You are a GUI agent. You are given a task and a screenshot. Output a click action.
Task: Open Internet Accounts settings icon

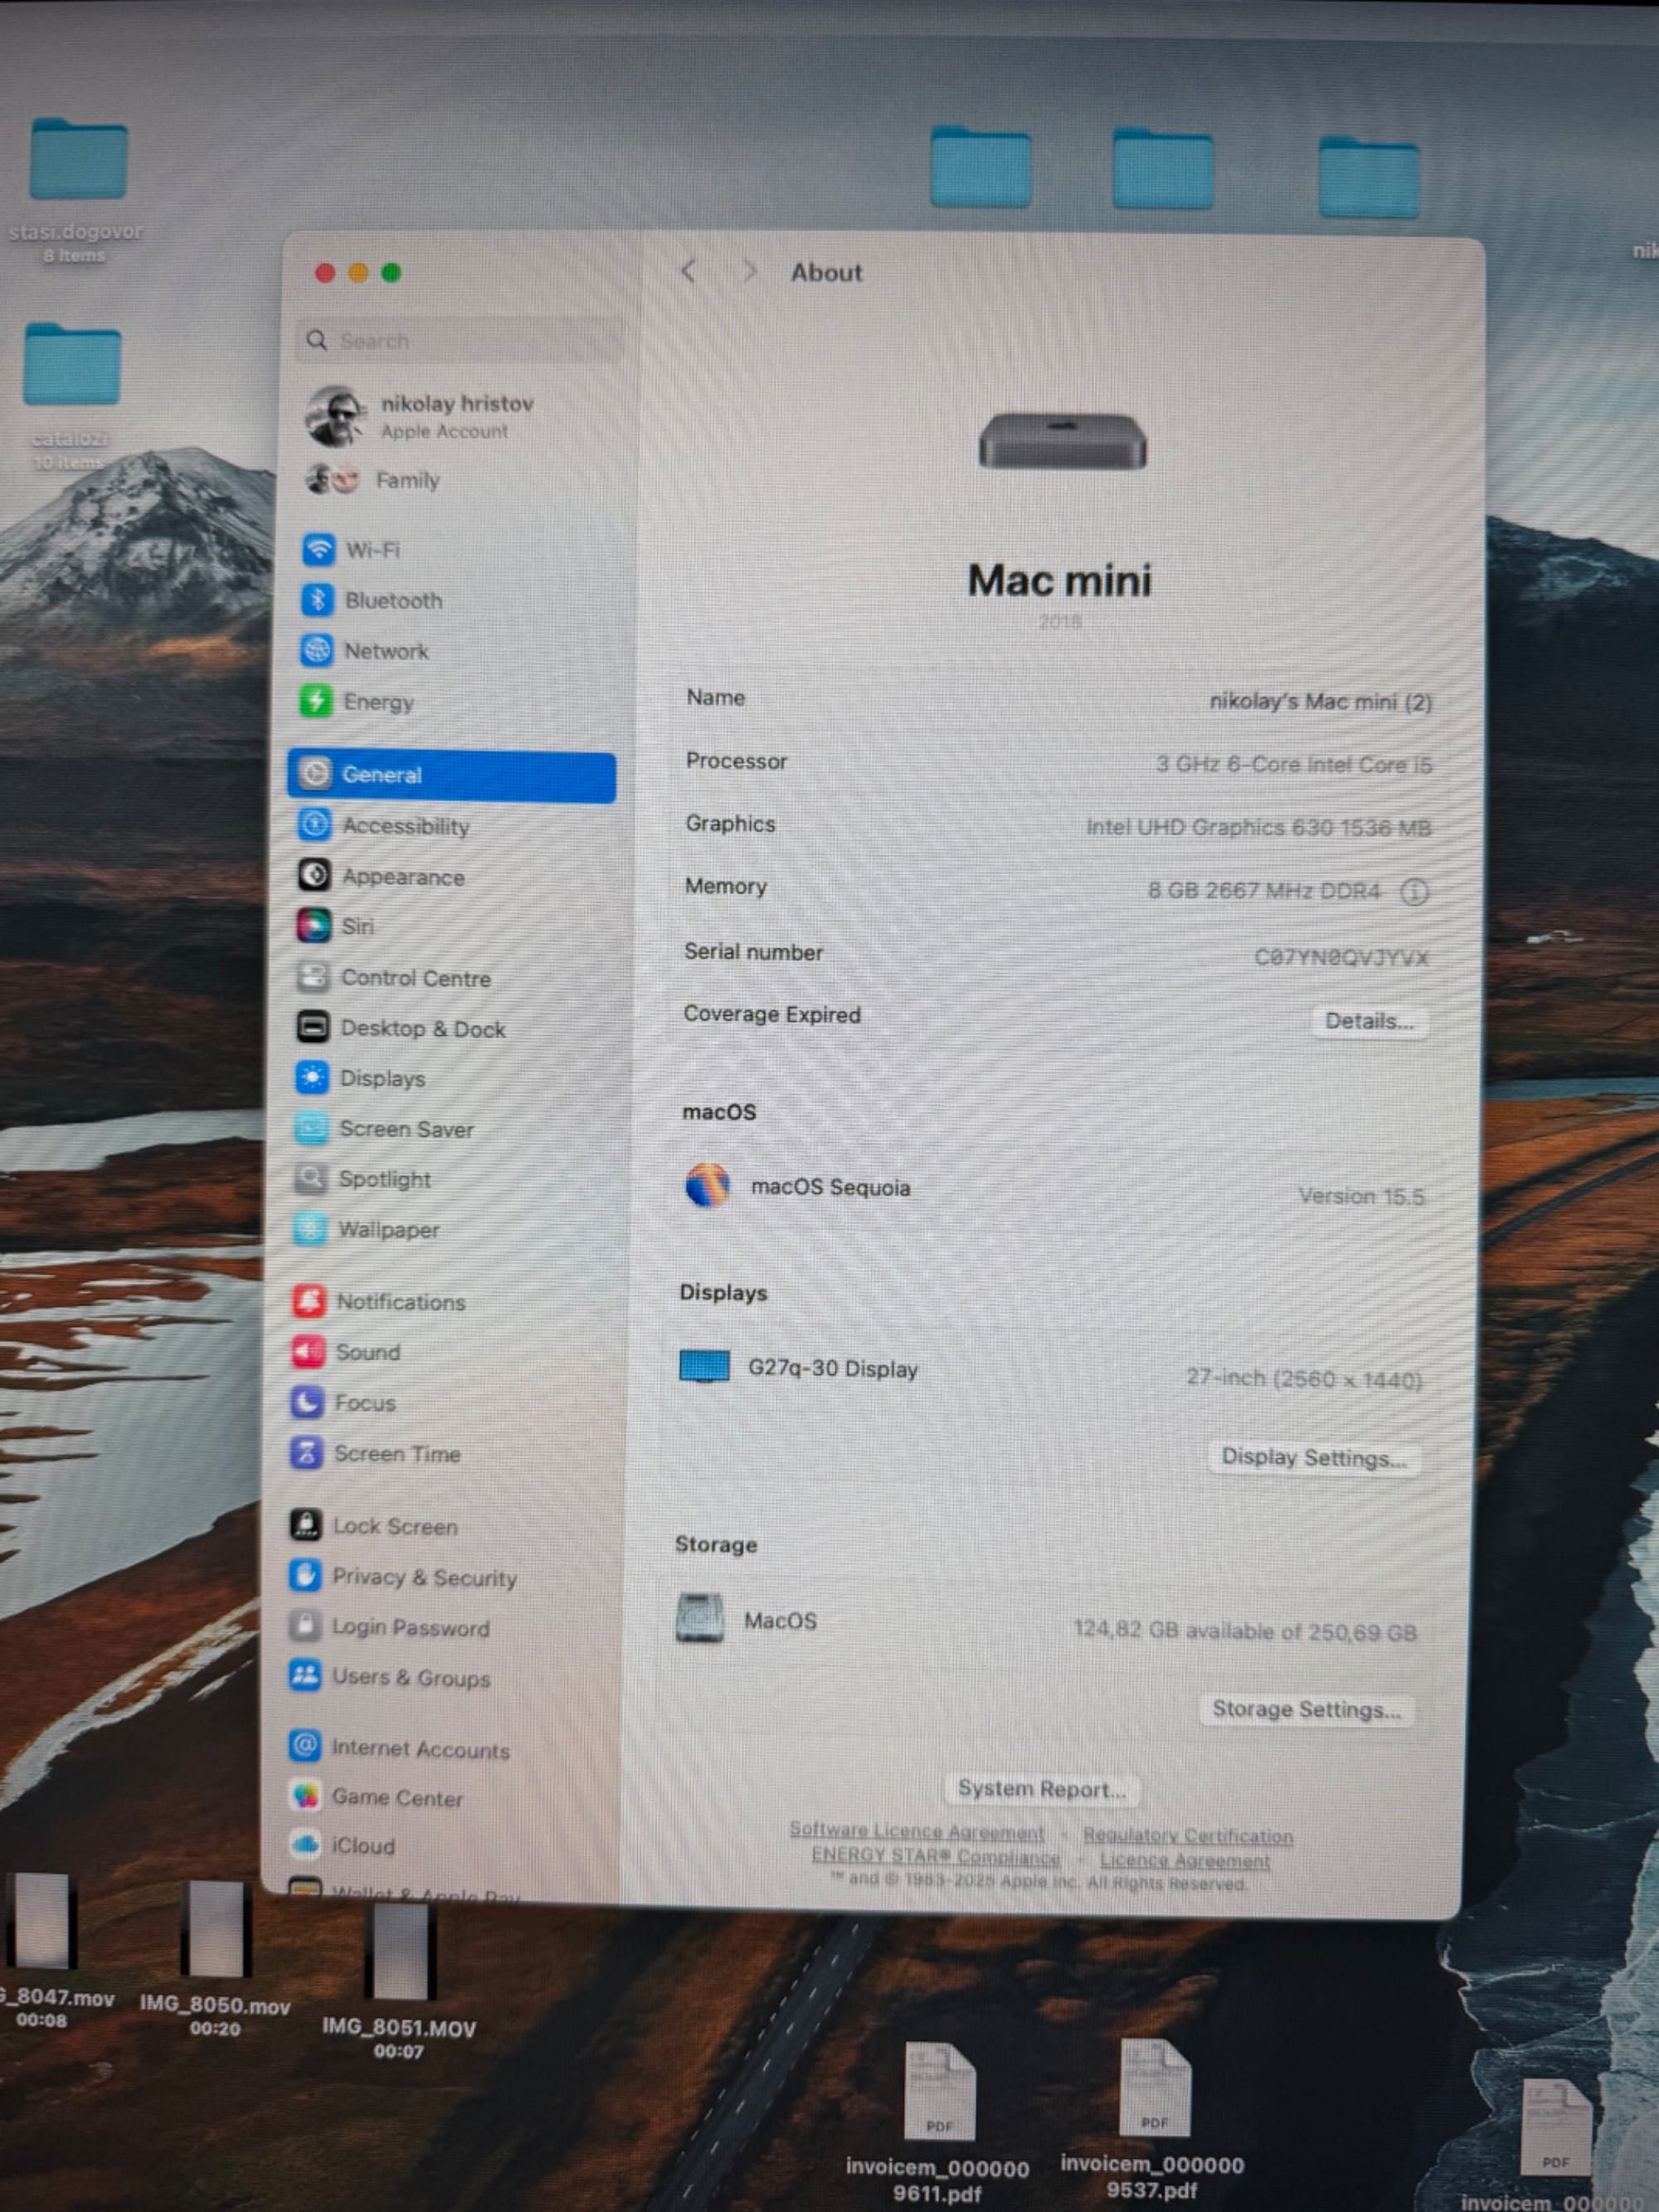(305, 1747)
